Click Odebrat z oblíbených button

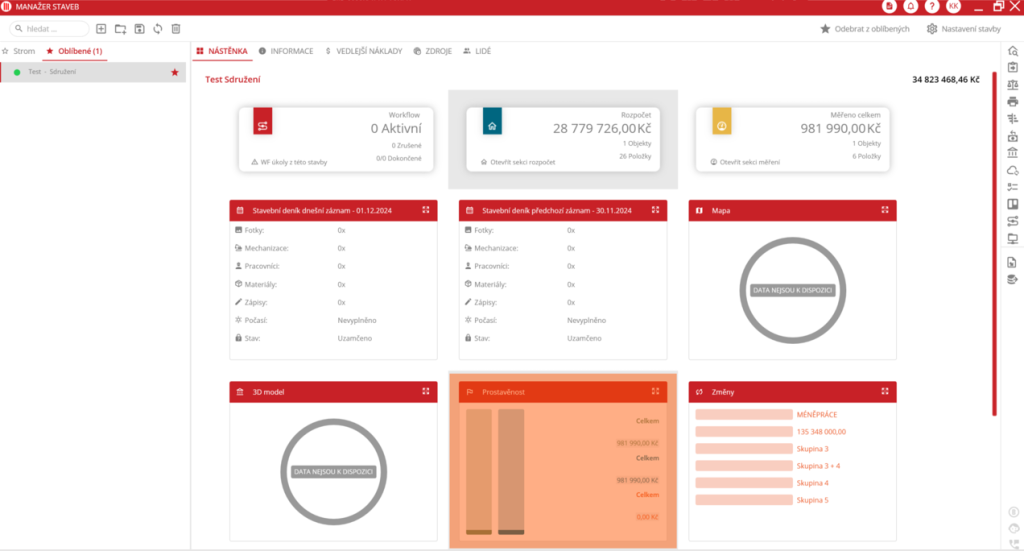pos(865,29)
